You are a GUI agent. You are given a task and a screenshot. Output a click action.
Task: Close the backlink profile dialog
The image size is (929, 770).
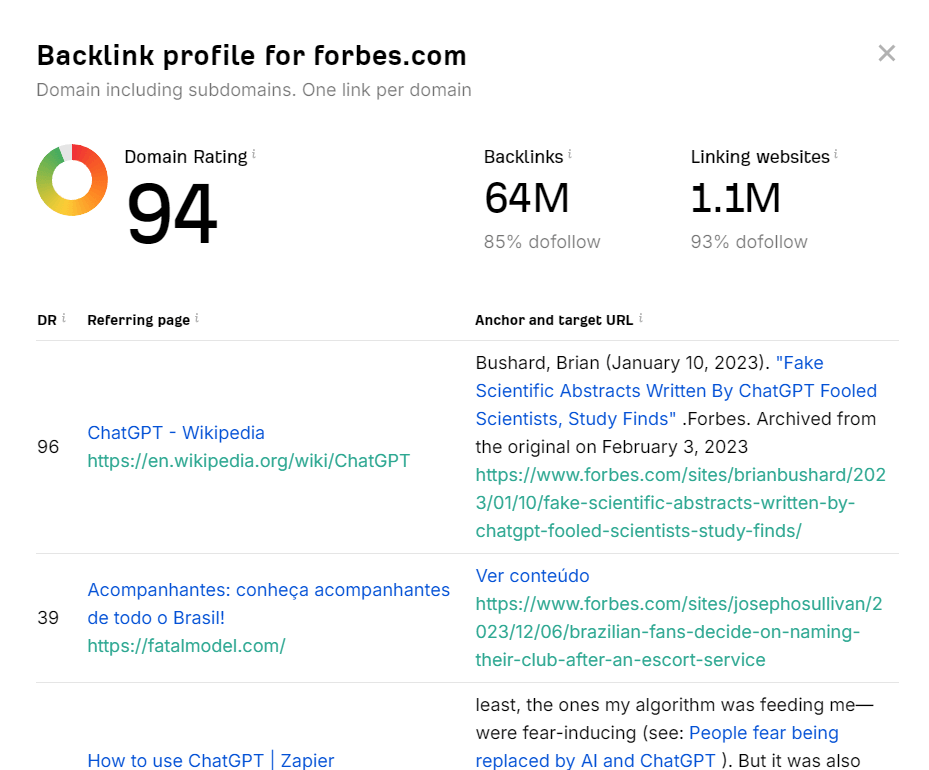886,53
